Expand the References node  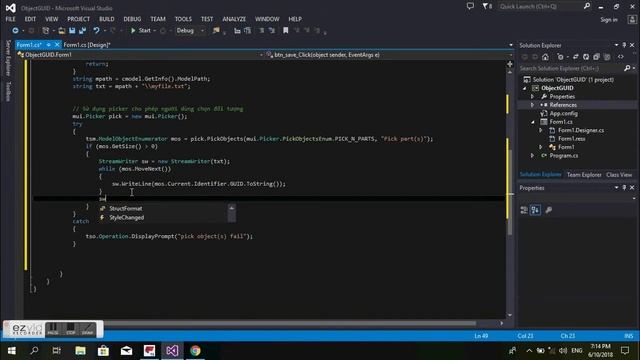tap(532, 105)
